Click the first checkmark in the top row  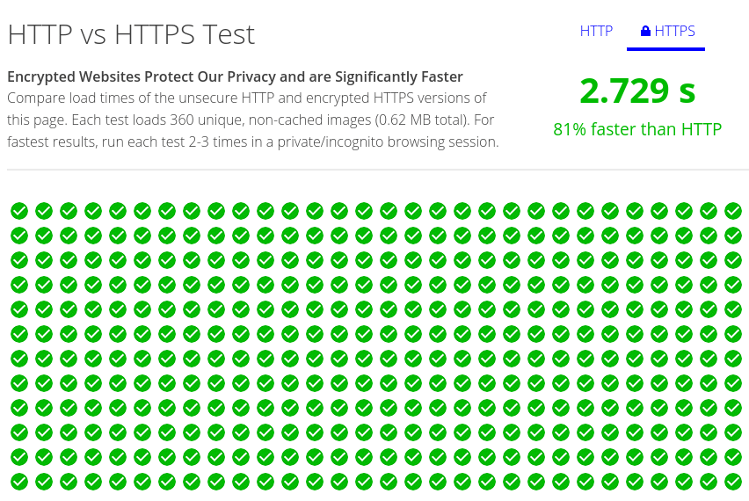(19, 211)
